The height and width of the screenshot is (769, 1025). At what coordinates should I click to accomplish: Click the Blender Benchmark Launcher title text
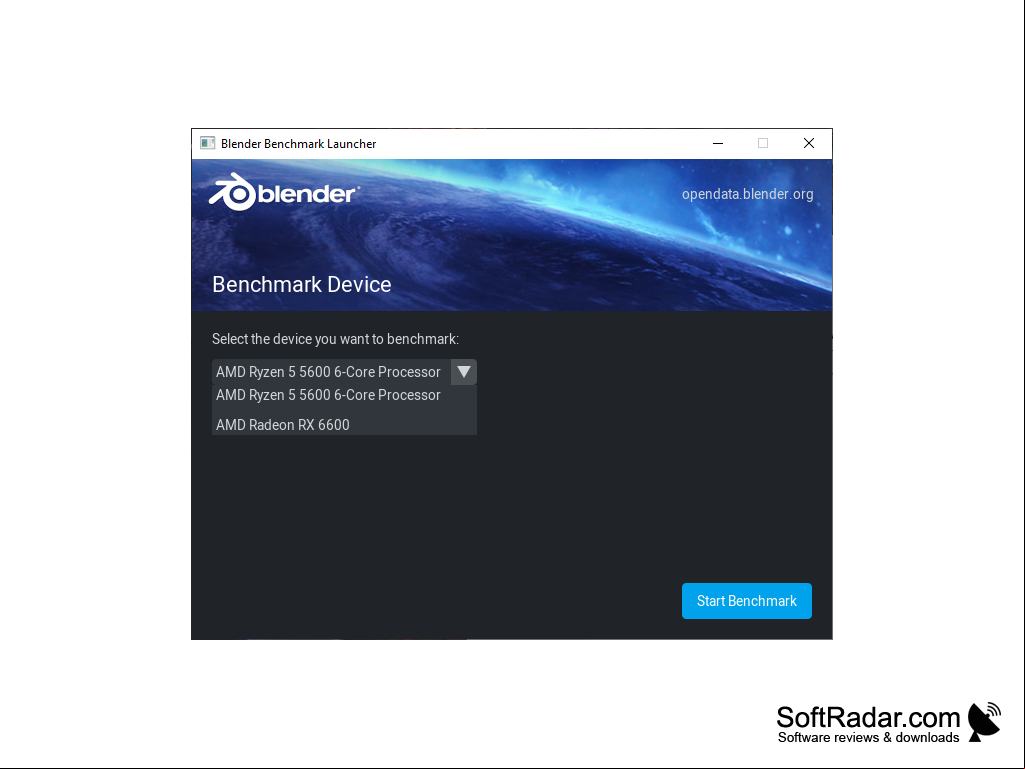(x=298, y=143)
